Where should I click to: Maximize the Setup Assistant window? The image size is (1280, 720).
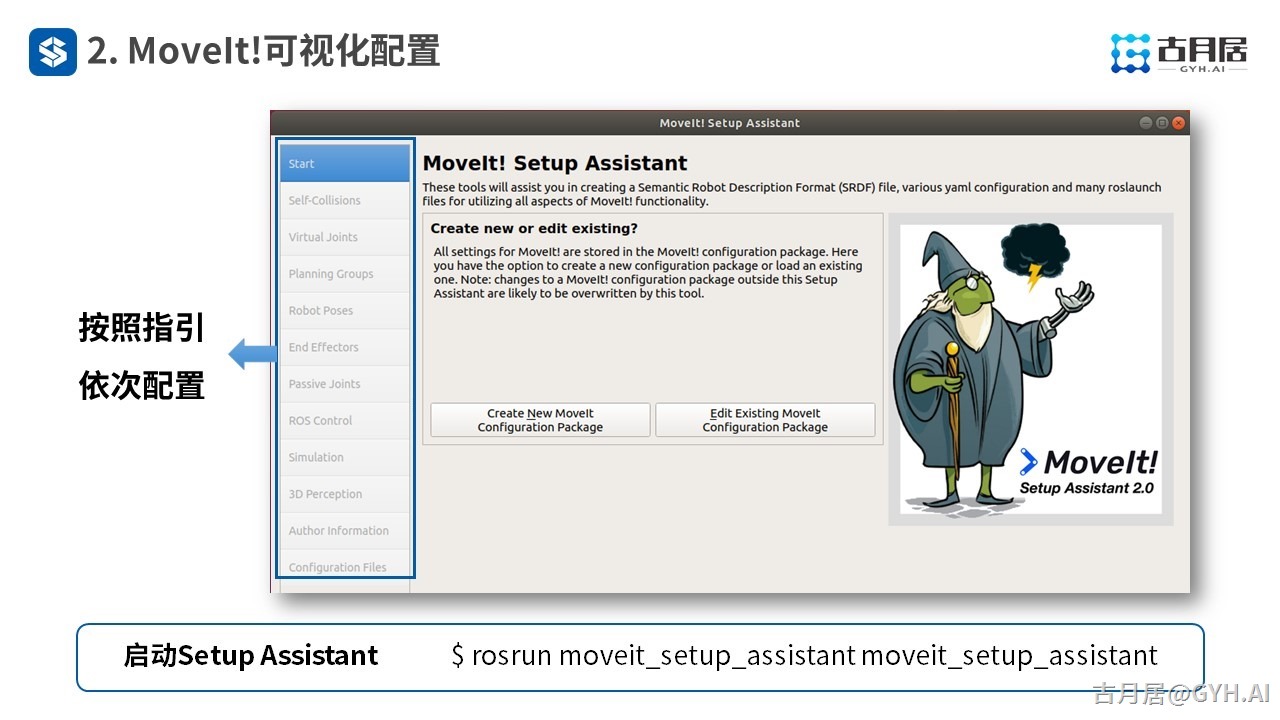[x=1162, y=123]
